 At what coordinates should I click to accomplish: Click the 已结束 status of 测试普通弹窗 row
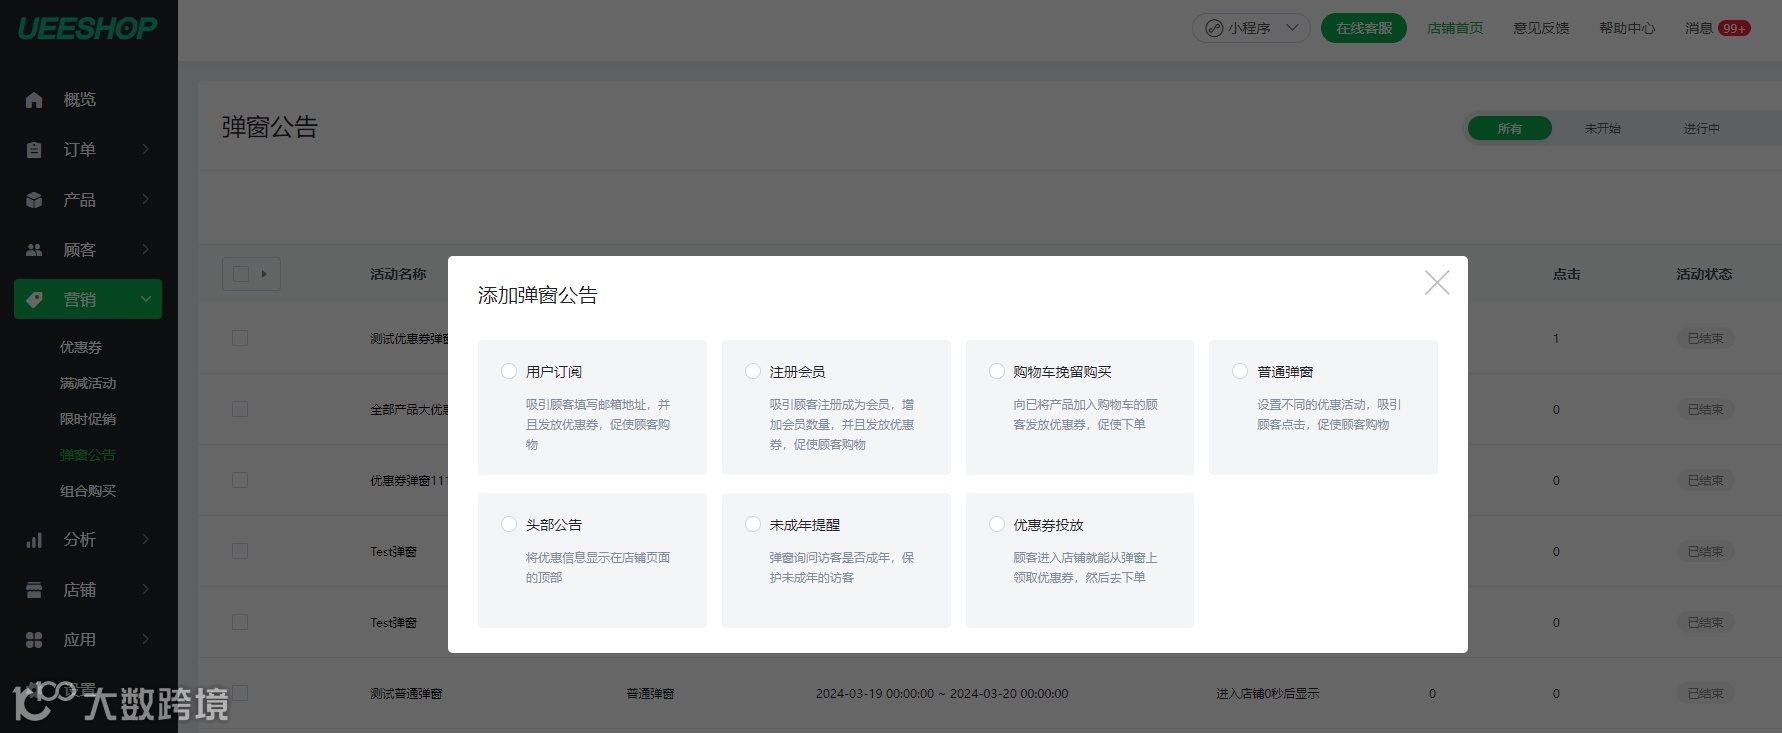(x=1705, y=693)
